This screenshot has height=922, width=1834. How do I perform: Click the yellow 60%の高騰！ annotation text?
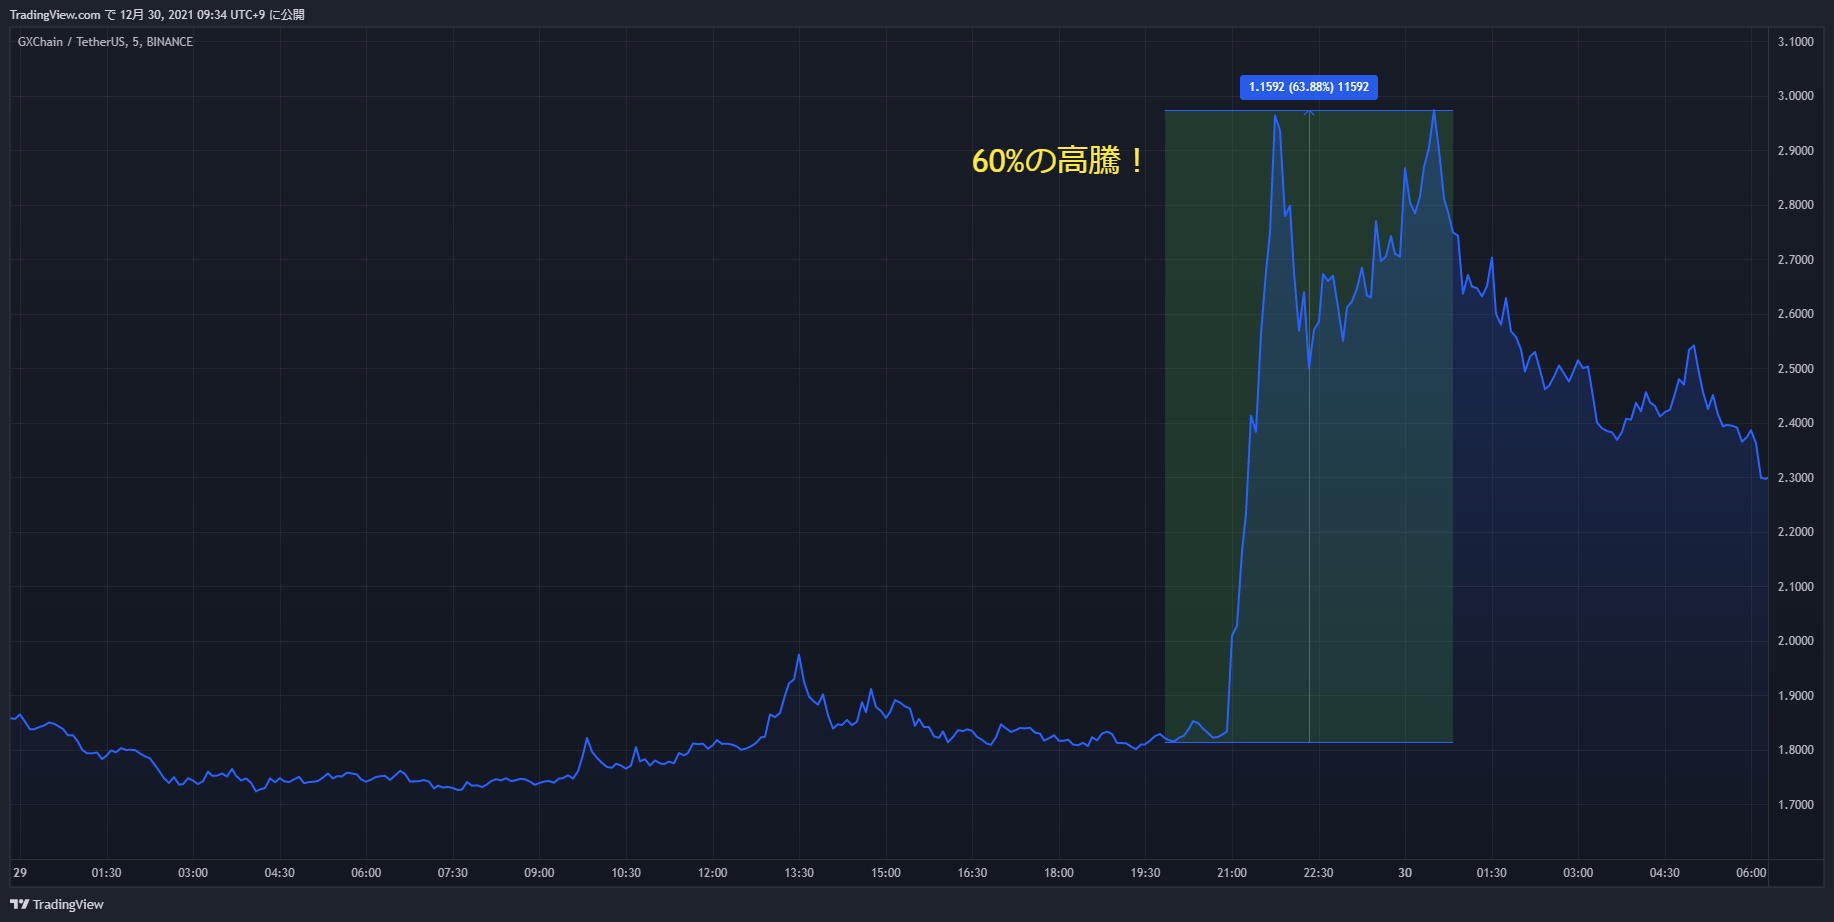click(x=1059, y=160)
